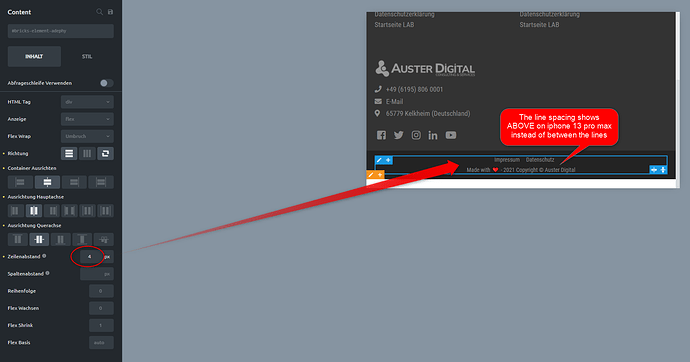Select horizontal row direction icon under Richtung
Screen dimensions: 690x362
point(69,154)
